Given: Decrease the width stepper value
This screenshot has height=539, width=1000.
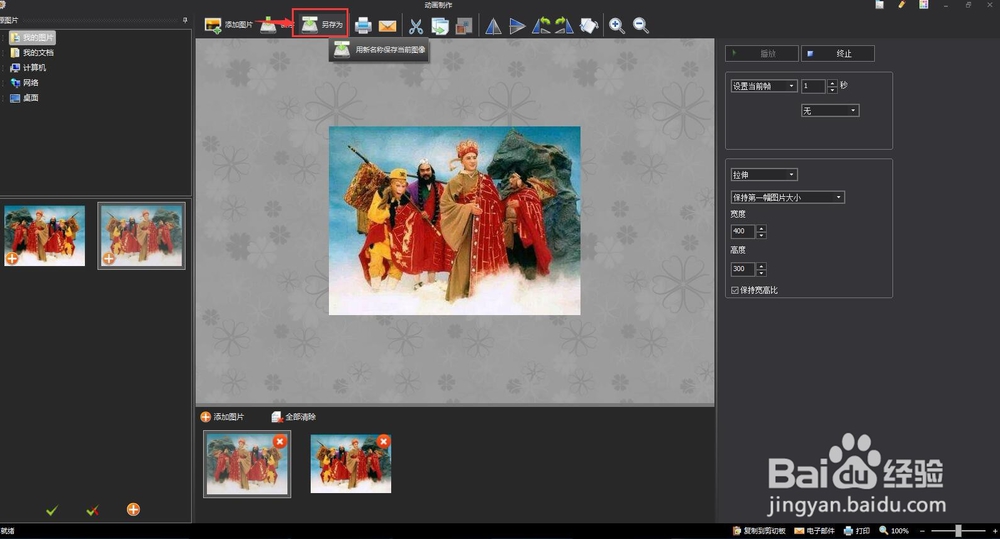Looking at the screenshot, I should 761,235.
